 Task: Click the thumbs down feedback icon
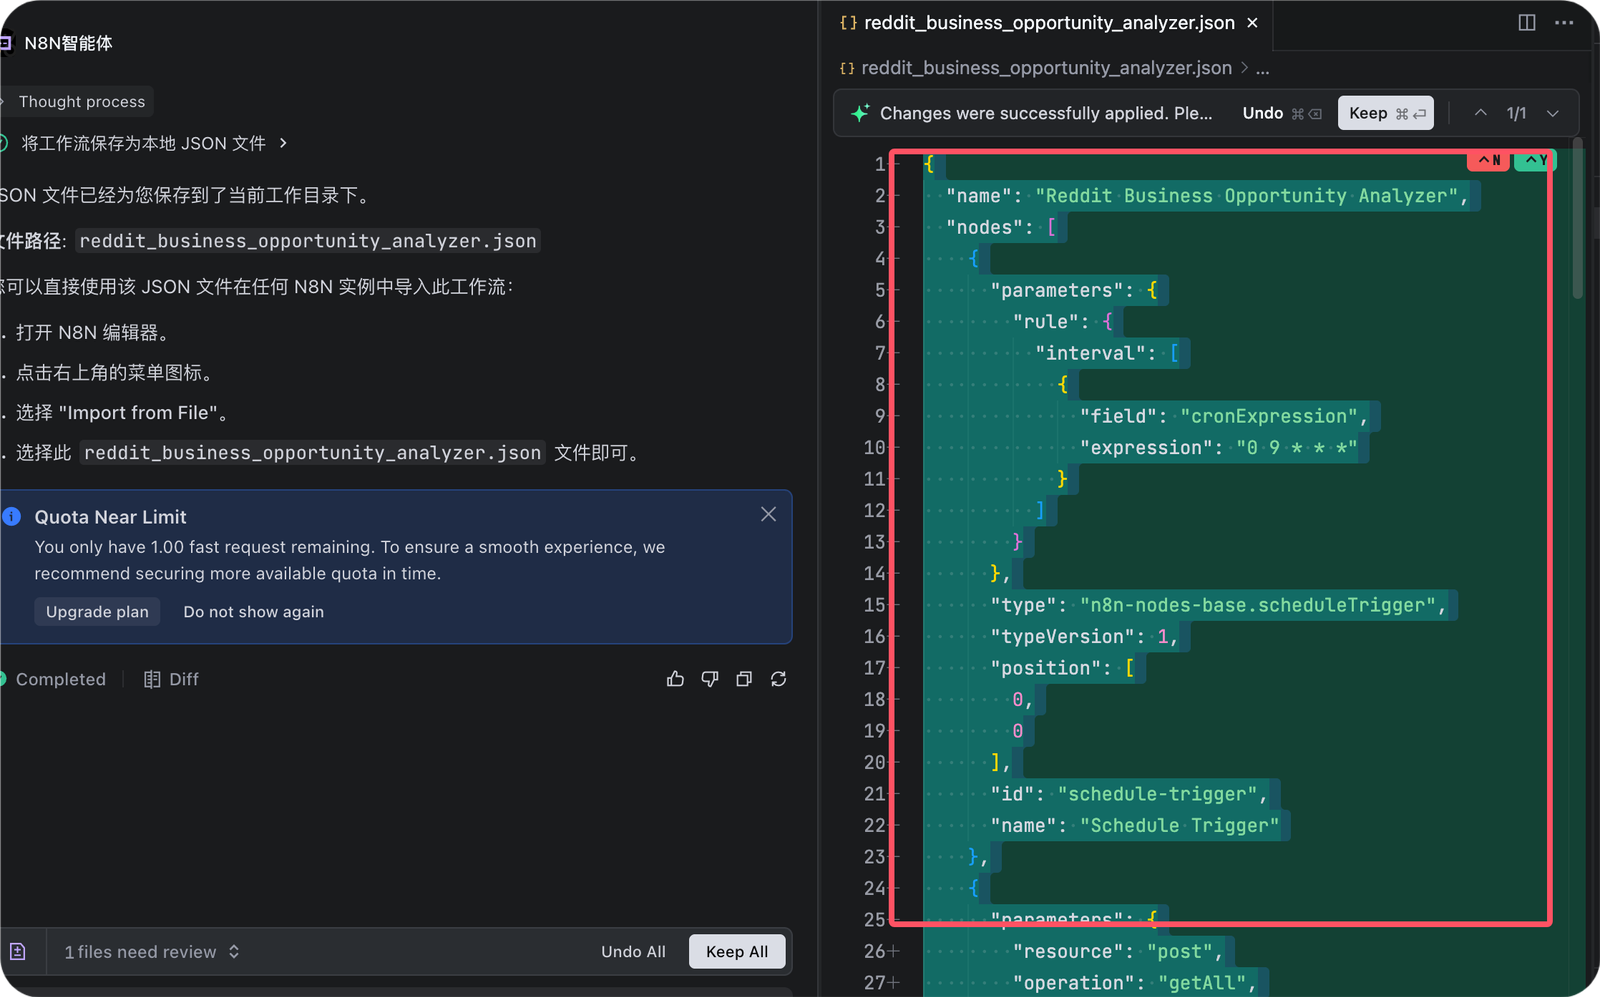pyautogui.click(x=710, y=679)
